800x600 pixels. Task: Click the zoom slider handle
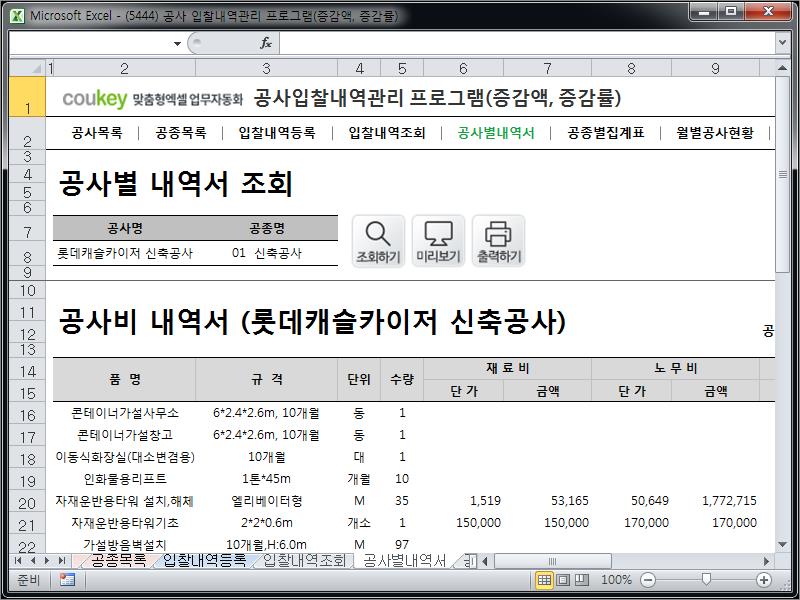[x=706, y=579]
